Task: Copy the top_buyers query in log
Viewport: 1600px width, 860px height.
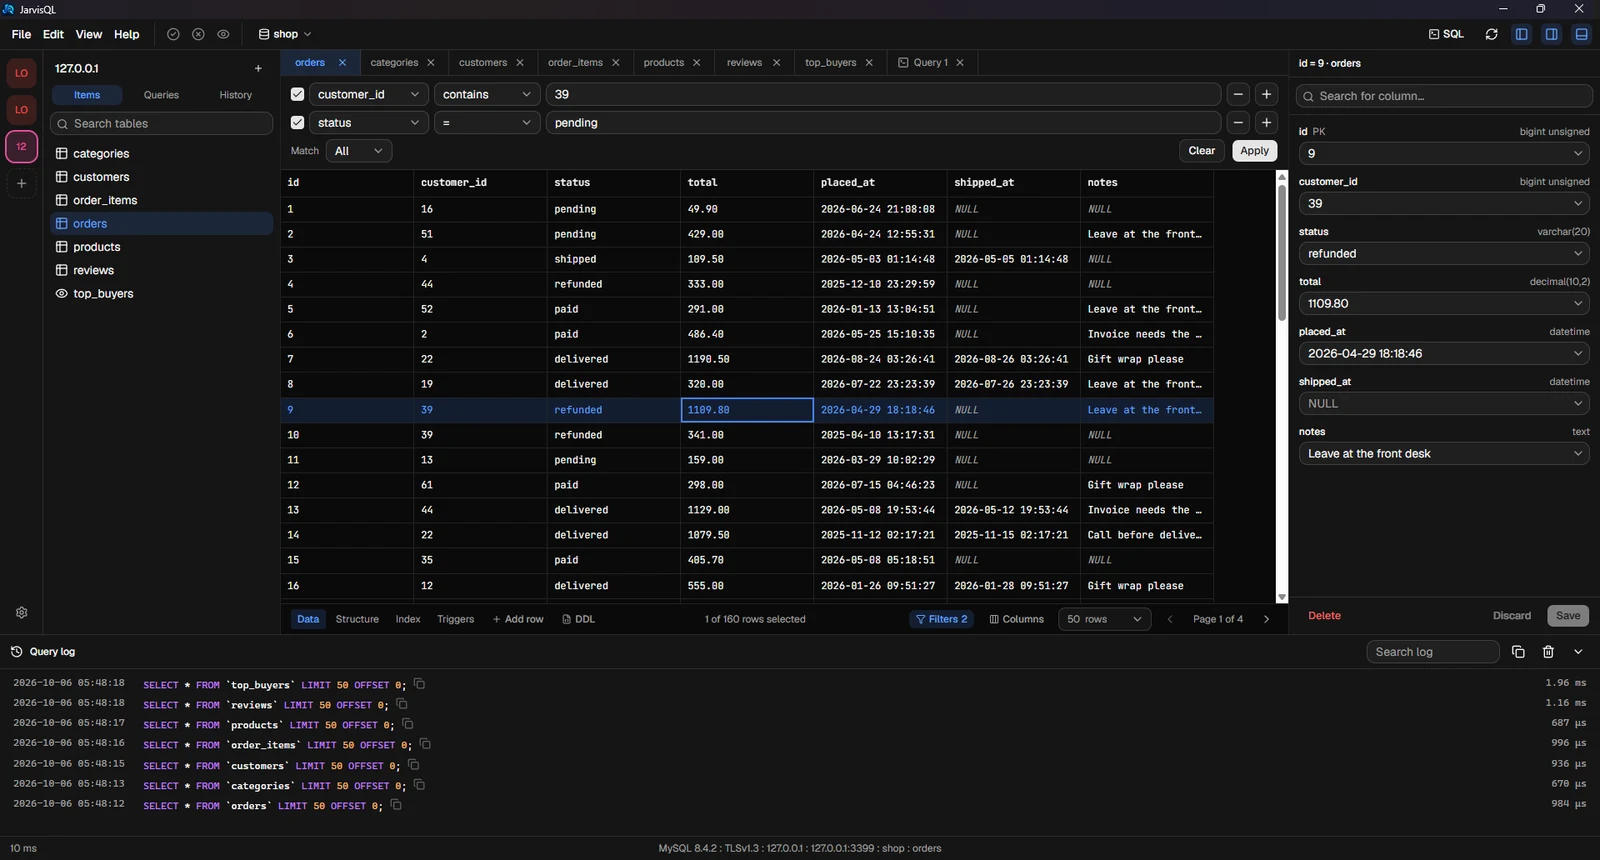Action: (420, 684)
